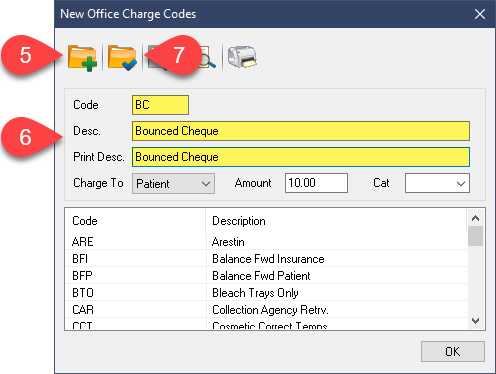
Task: Select the Bleach Trays Only description
Action: click(x=337, y=293)
